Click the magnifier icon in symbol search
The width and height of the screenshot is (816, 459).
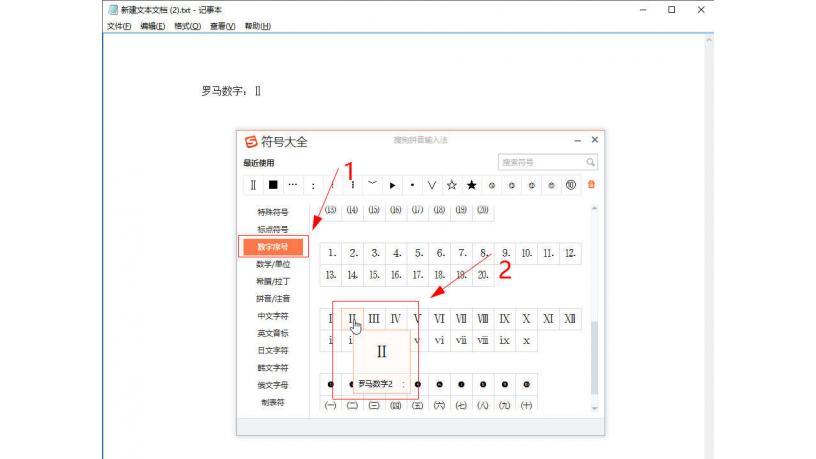(x=590, y=162)
